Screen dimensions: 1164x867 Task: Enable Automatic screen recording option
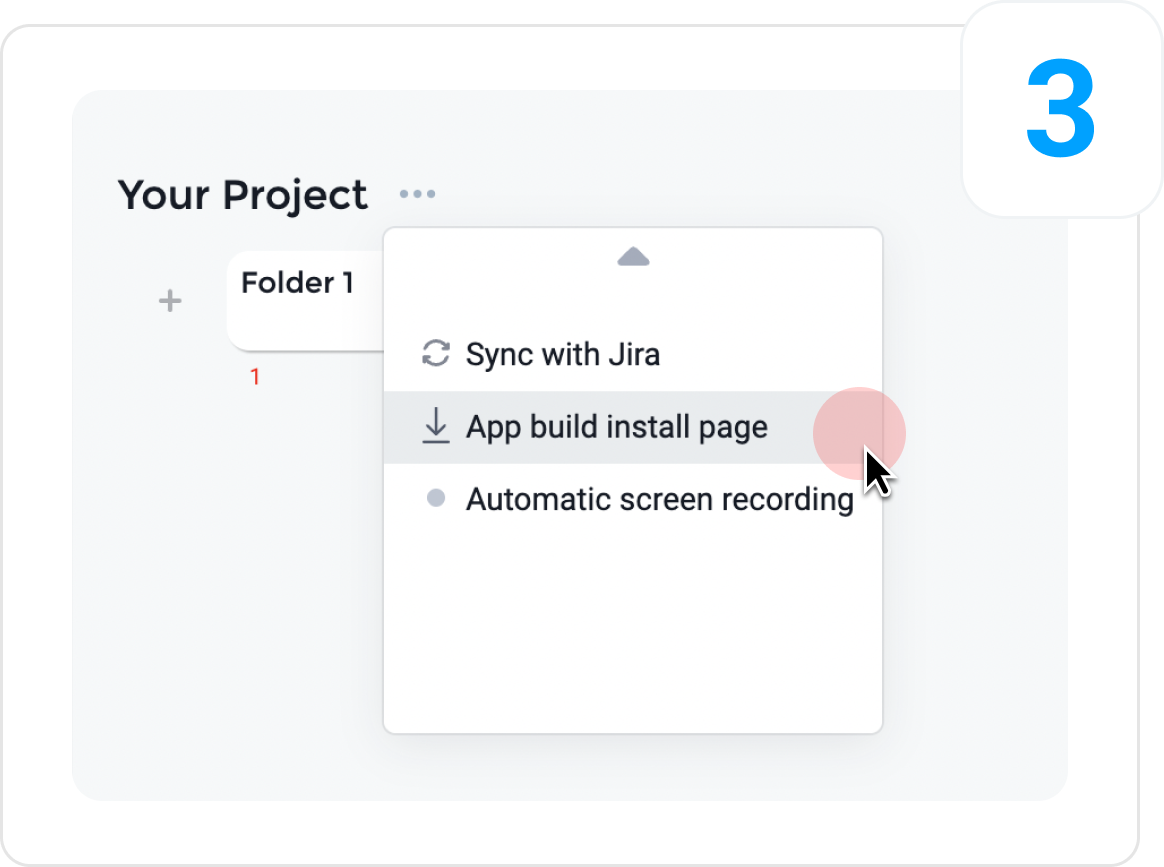pos(659,499)
